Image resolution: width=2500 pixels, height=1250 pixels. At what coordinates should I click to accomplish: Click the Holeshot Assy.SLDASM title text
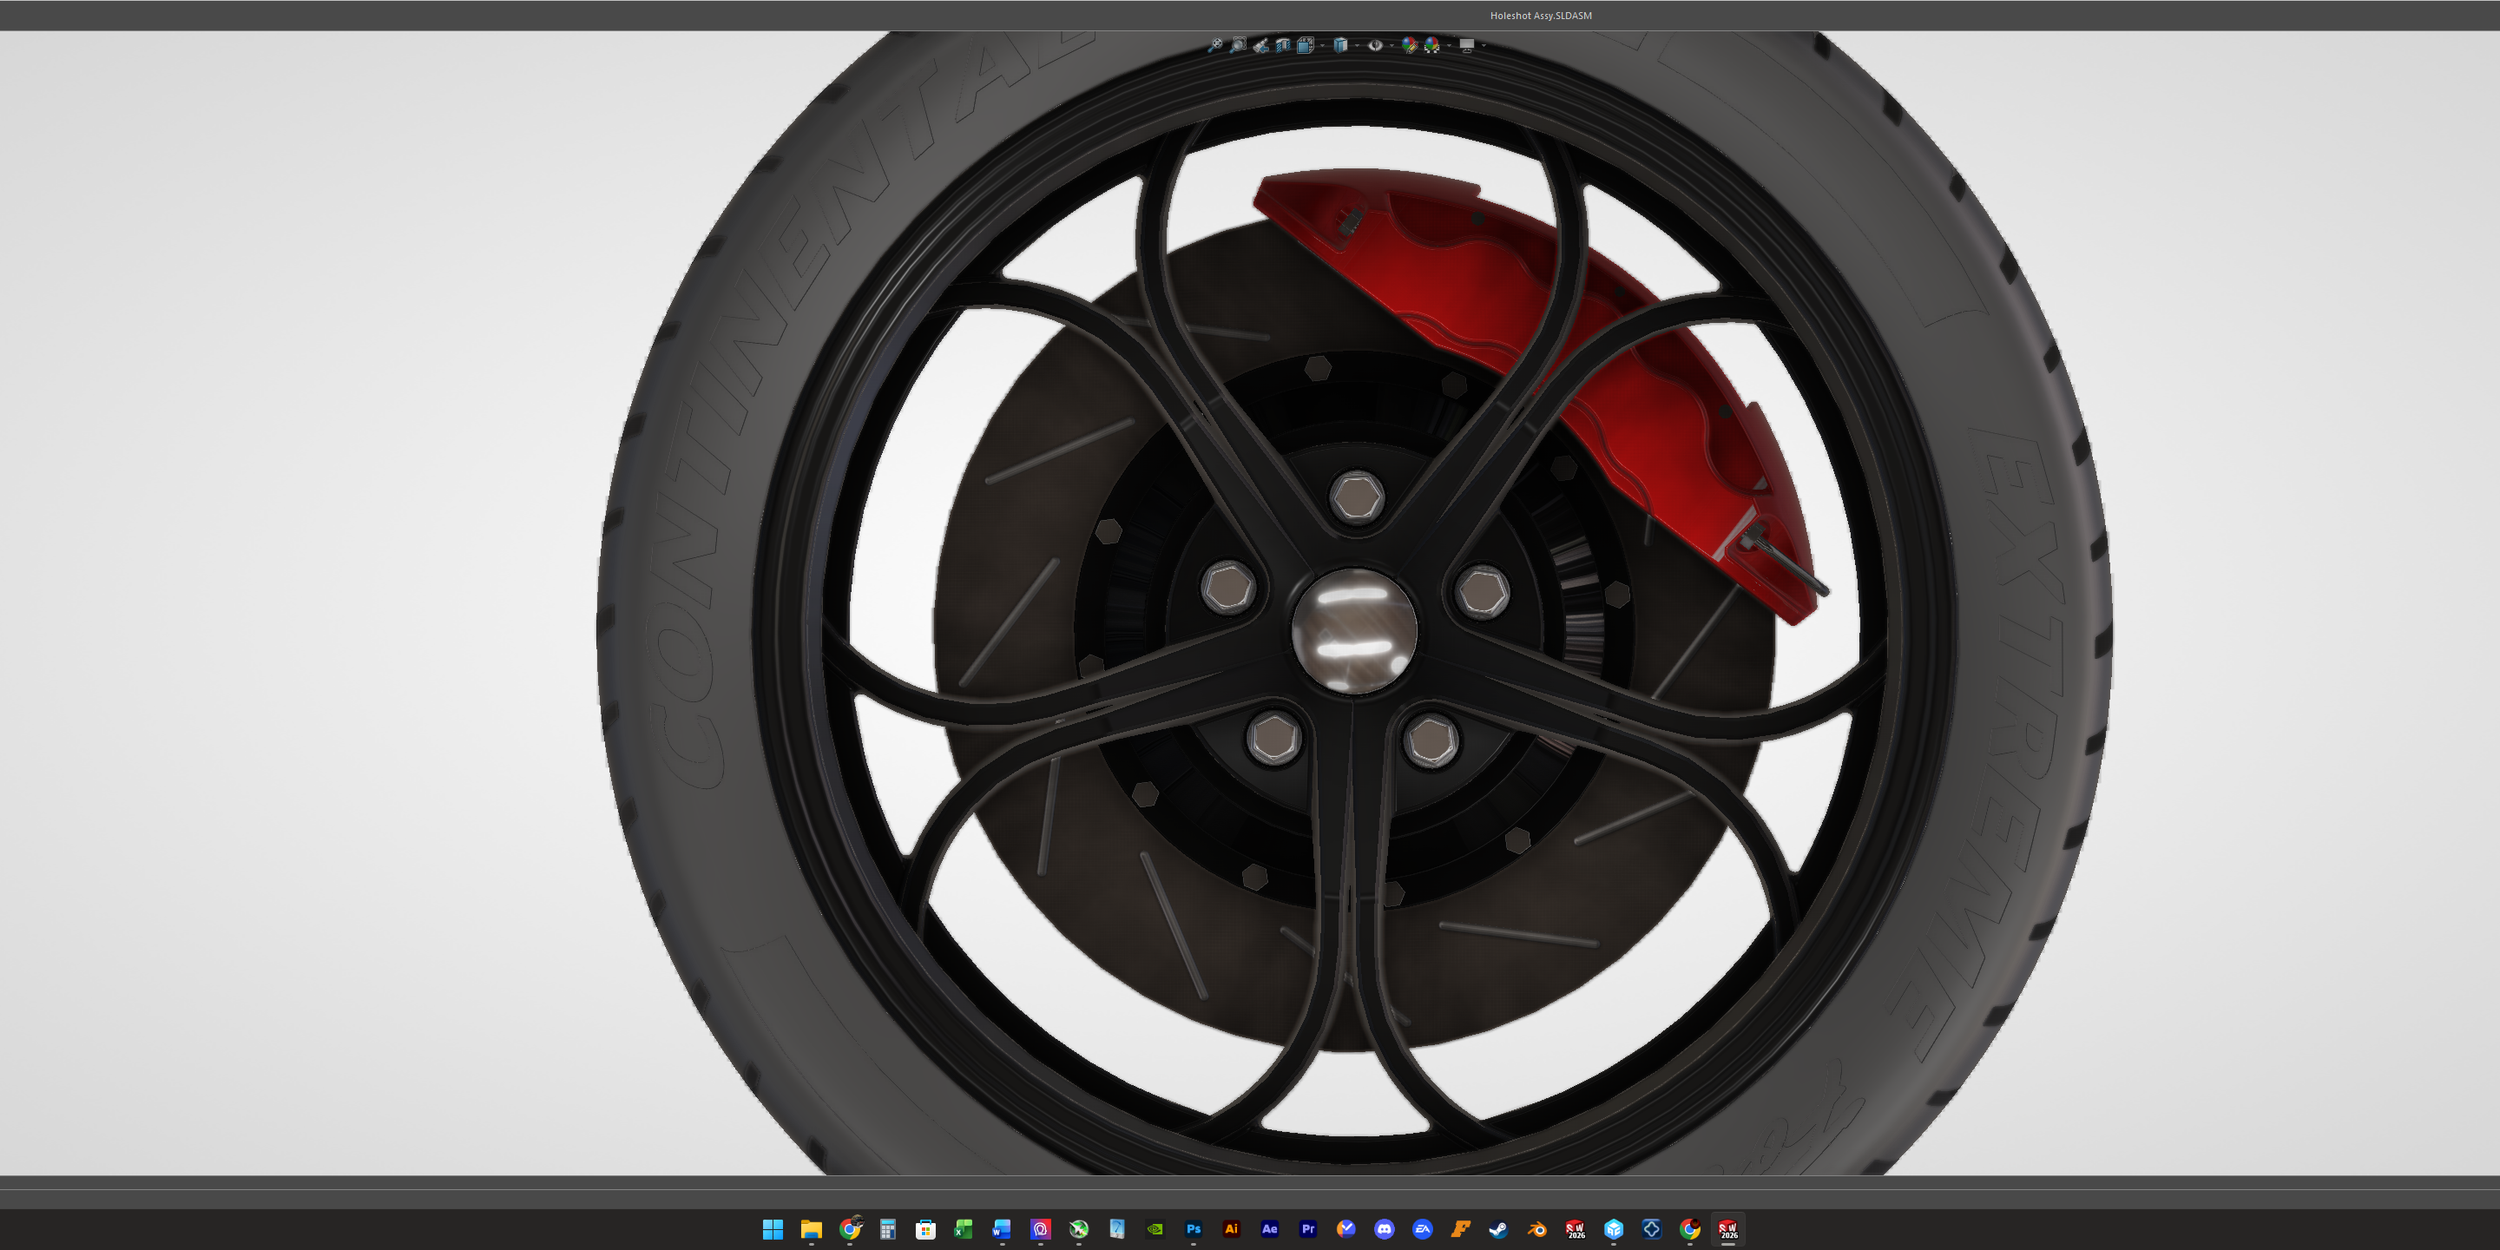tap(1541, 16)
